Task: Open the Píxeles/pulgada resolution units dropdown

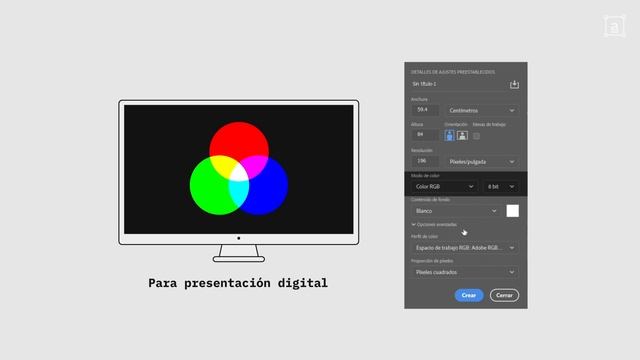Action: pos(482,162)
